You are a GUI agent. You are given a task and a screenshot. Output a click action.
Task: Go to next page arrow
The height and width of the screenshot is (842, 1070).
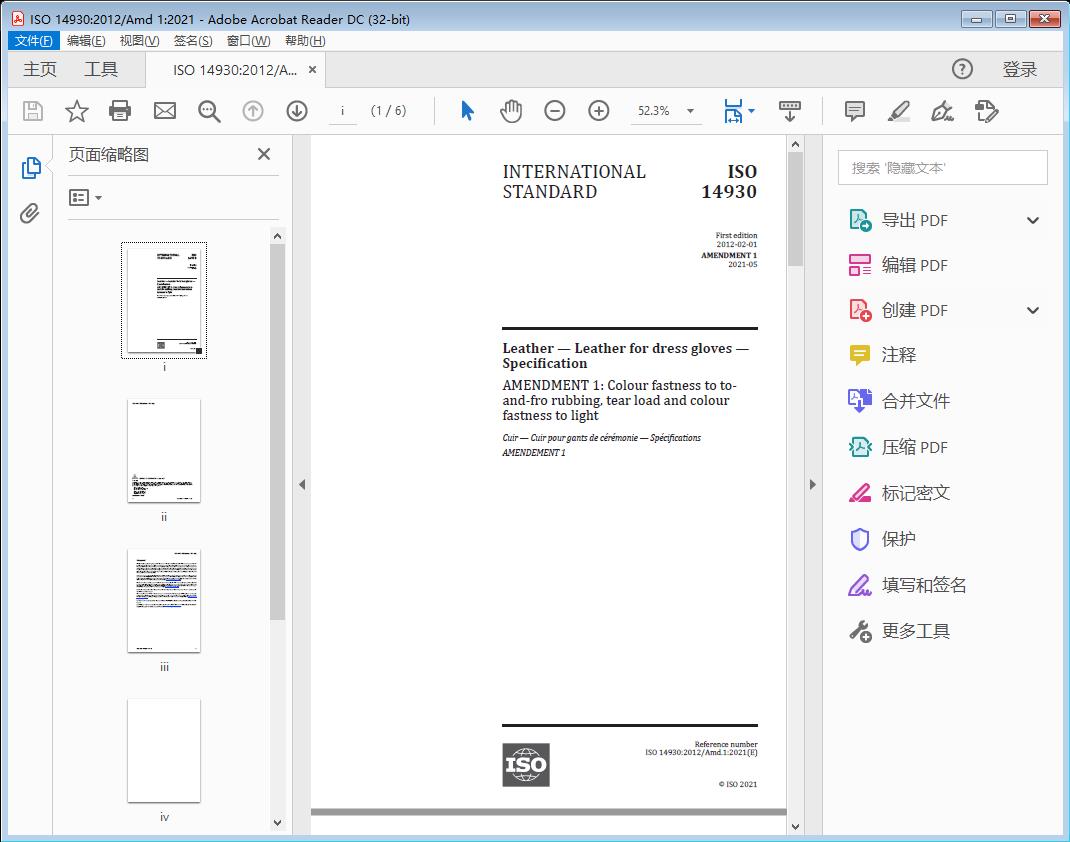(x=297, y=111)
